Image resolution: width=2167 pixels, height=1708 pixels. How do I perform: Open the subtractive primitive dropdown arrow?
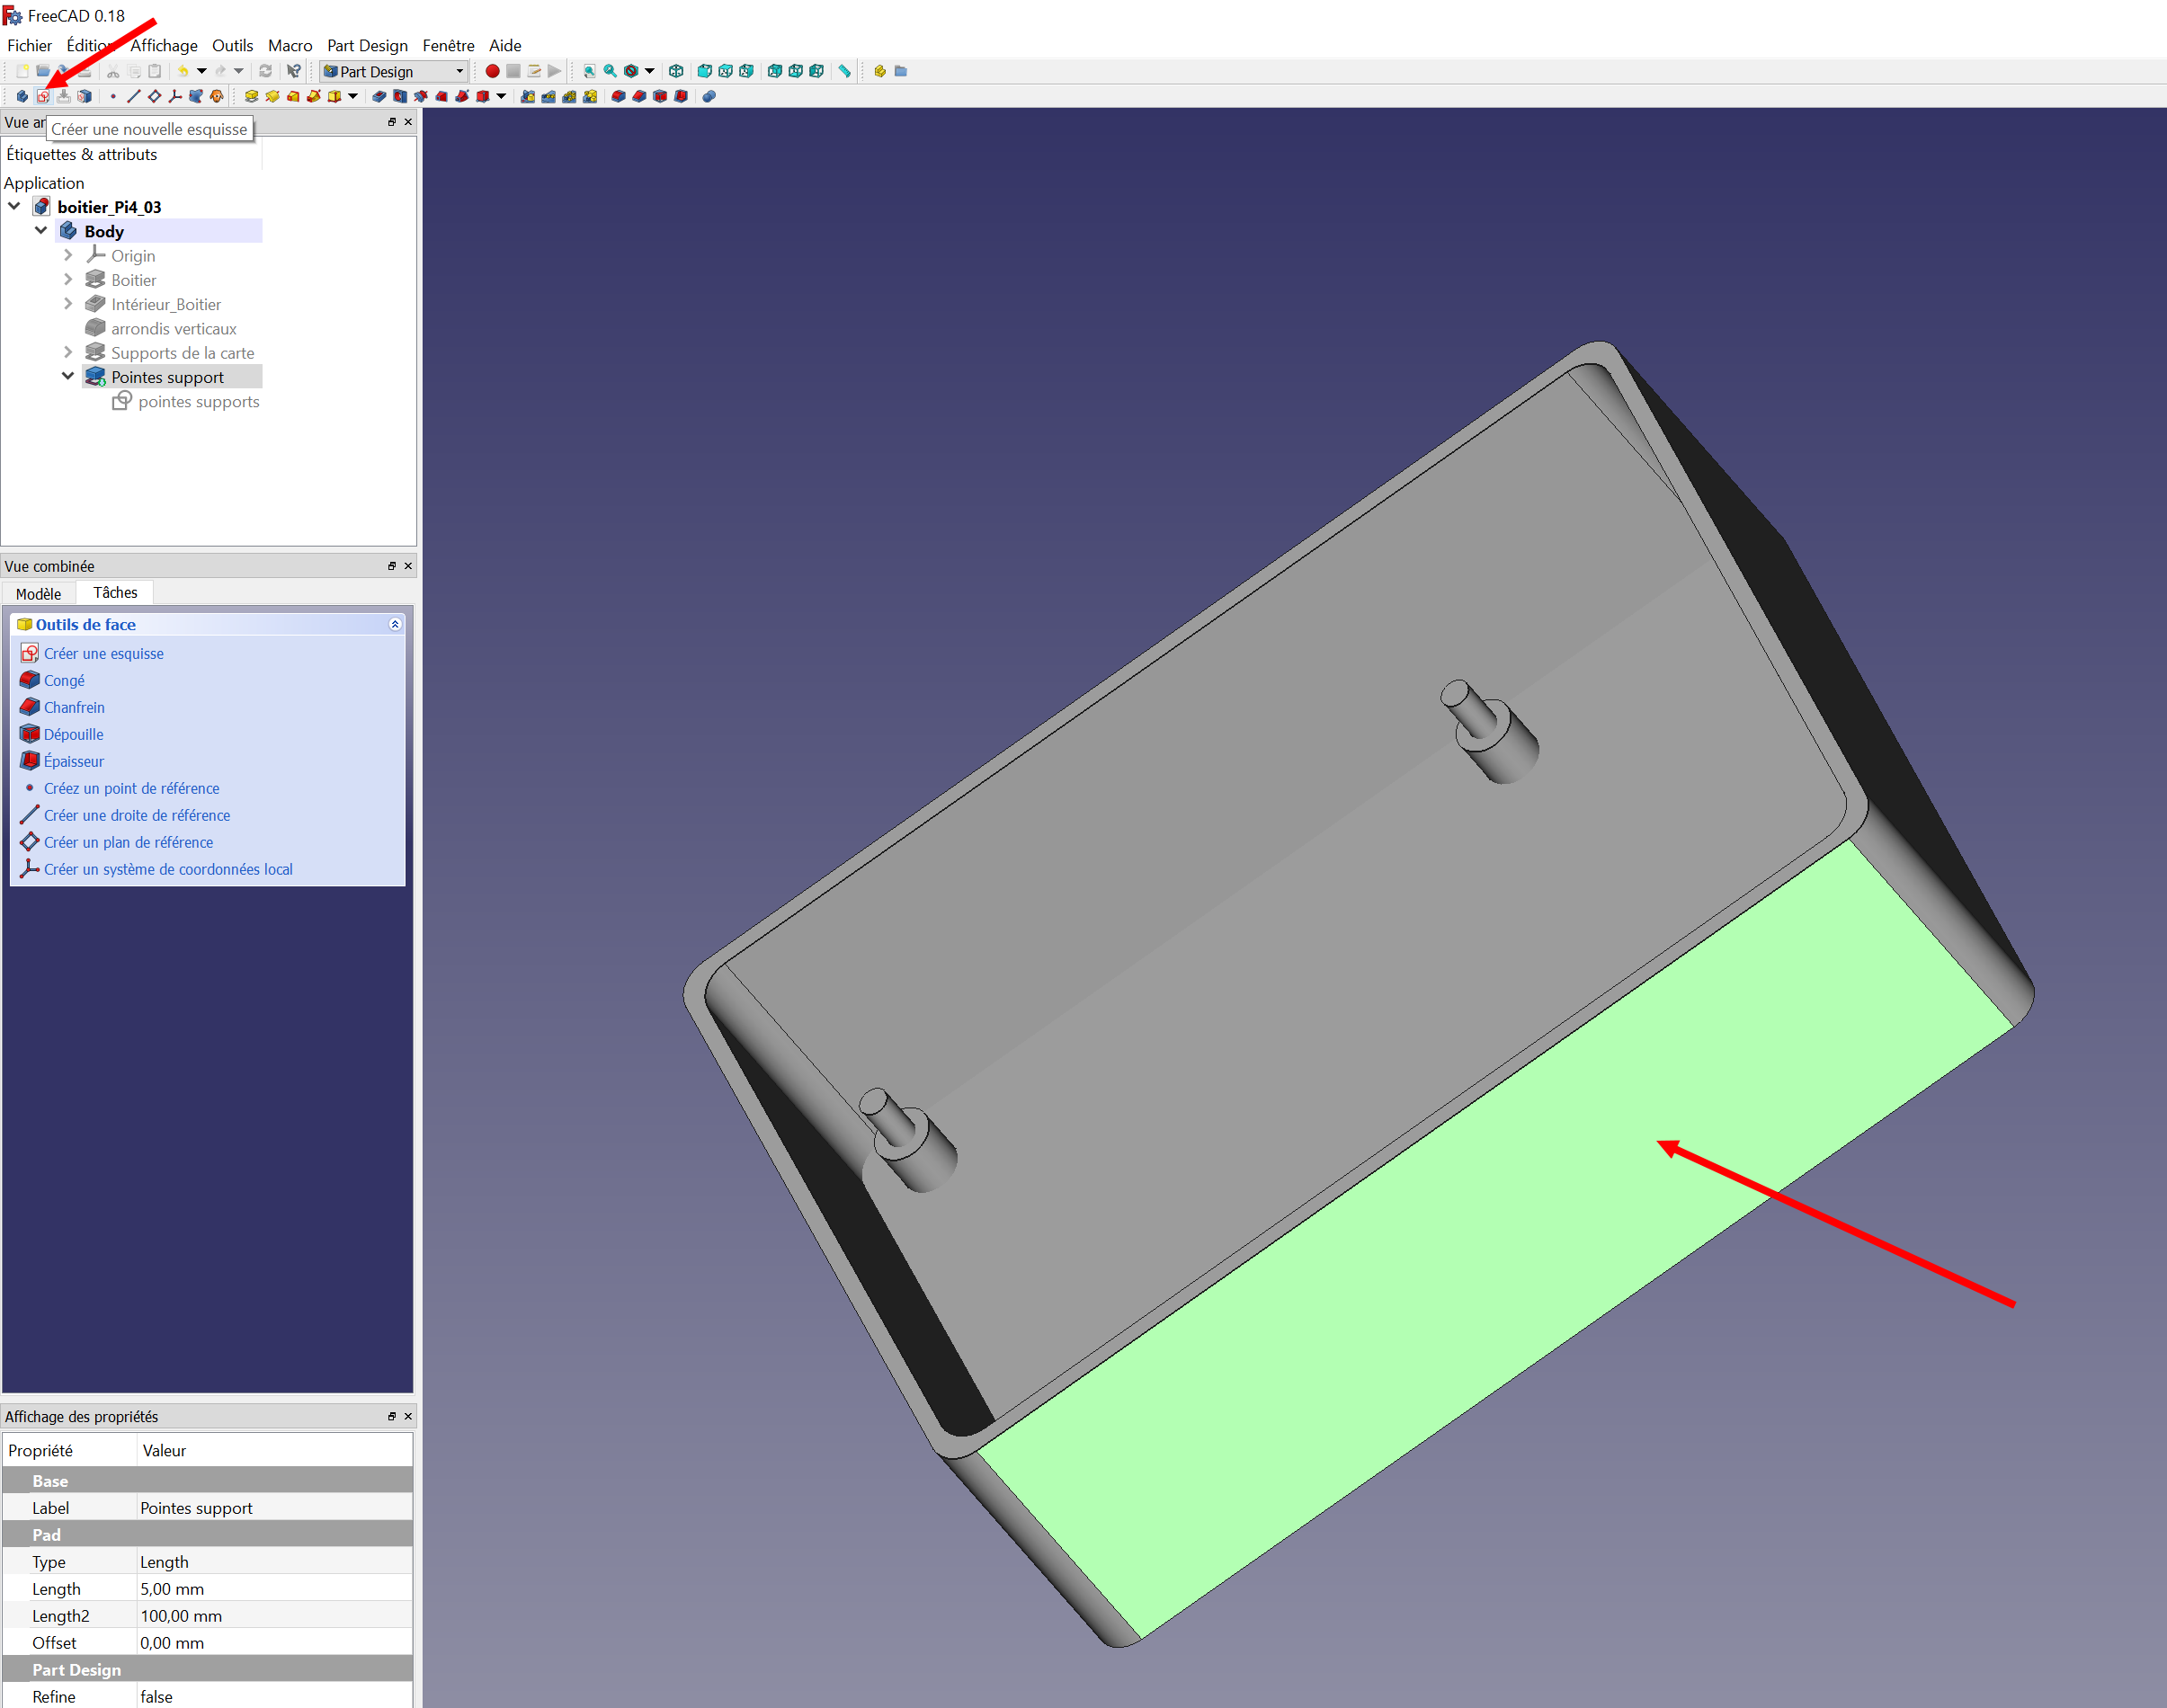point(501,96)
